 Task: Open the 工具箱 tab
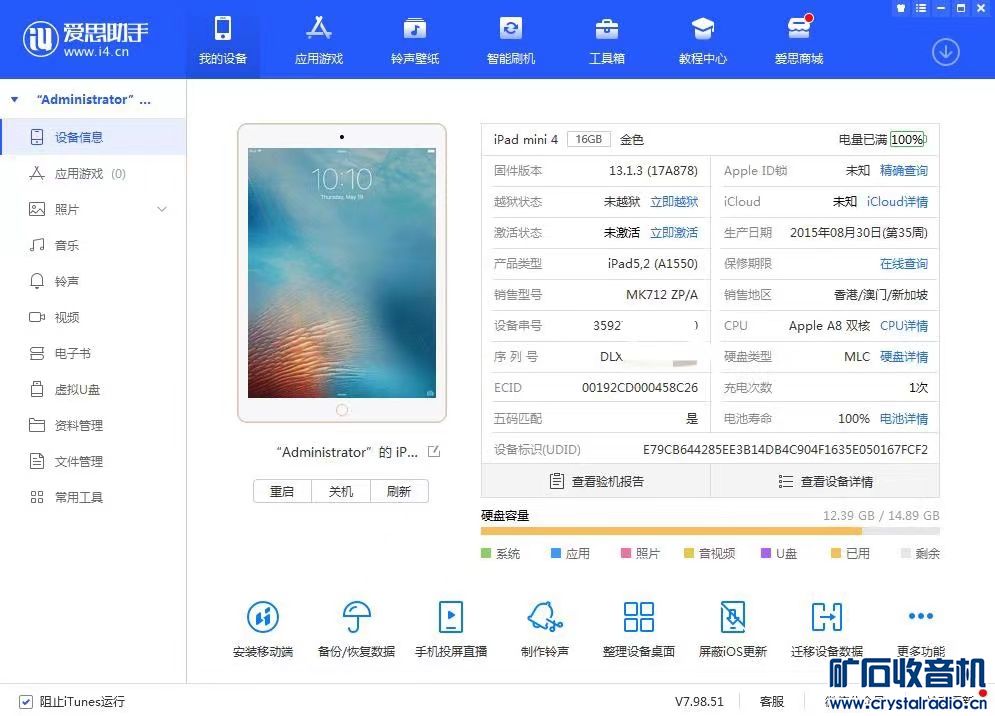(607, 39)
